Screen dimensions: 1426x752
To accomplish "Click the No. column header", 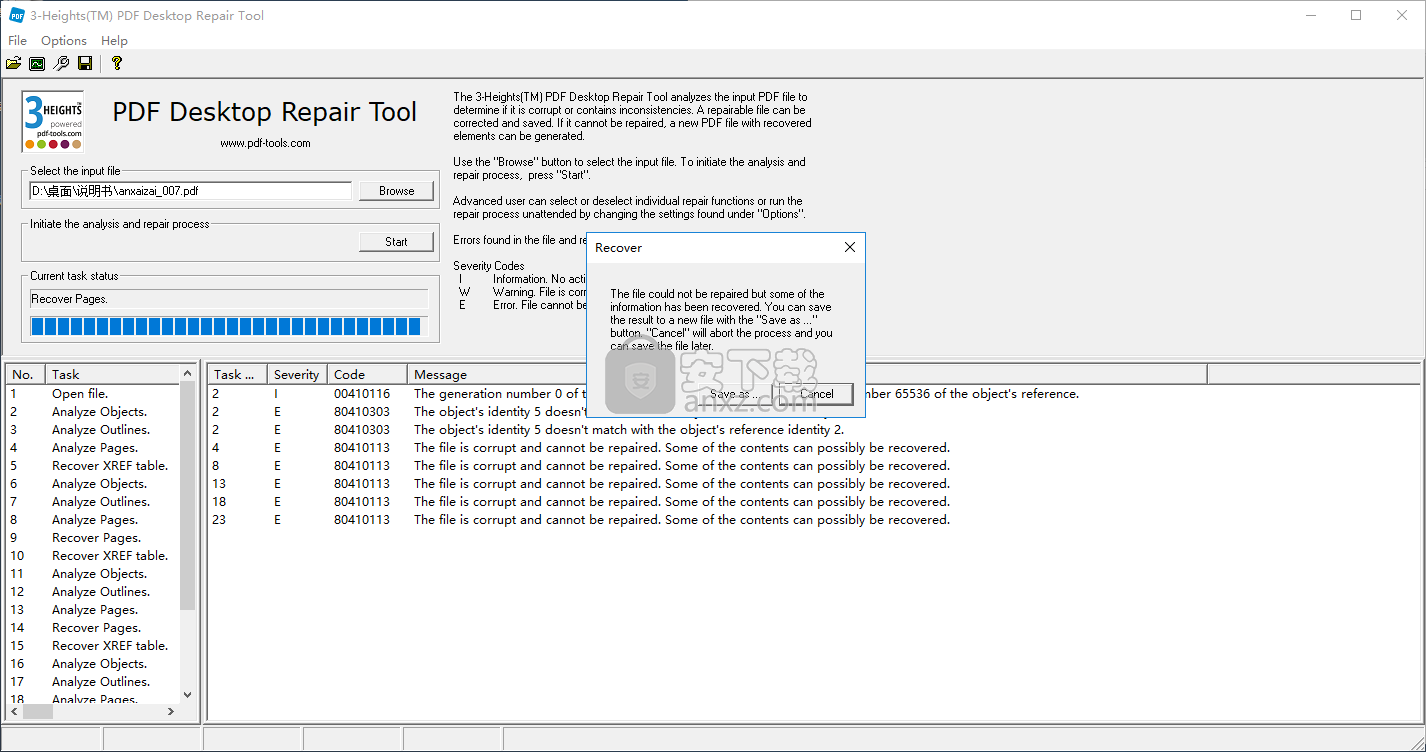I will [x=25, y=374].
